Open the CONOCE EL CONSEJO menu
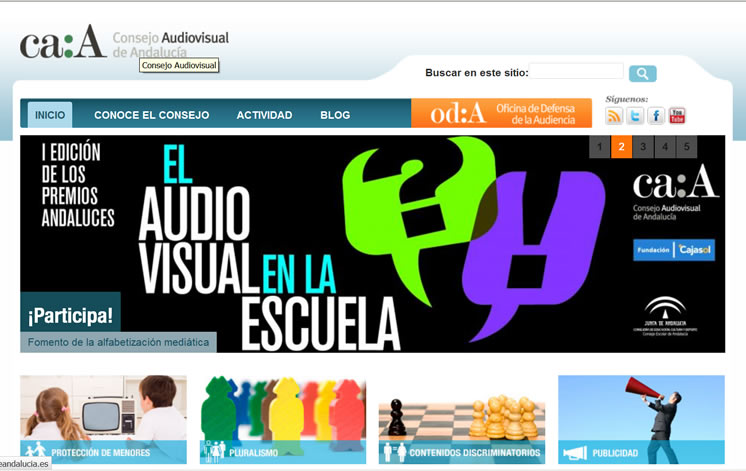Screen dimensions: 746x471 (x=151, y=115)
